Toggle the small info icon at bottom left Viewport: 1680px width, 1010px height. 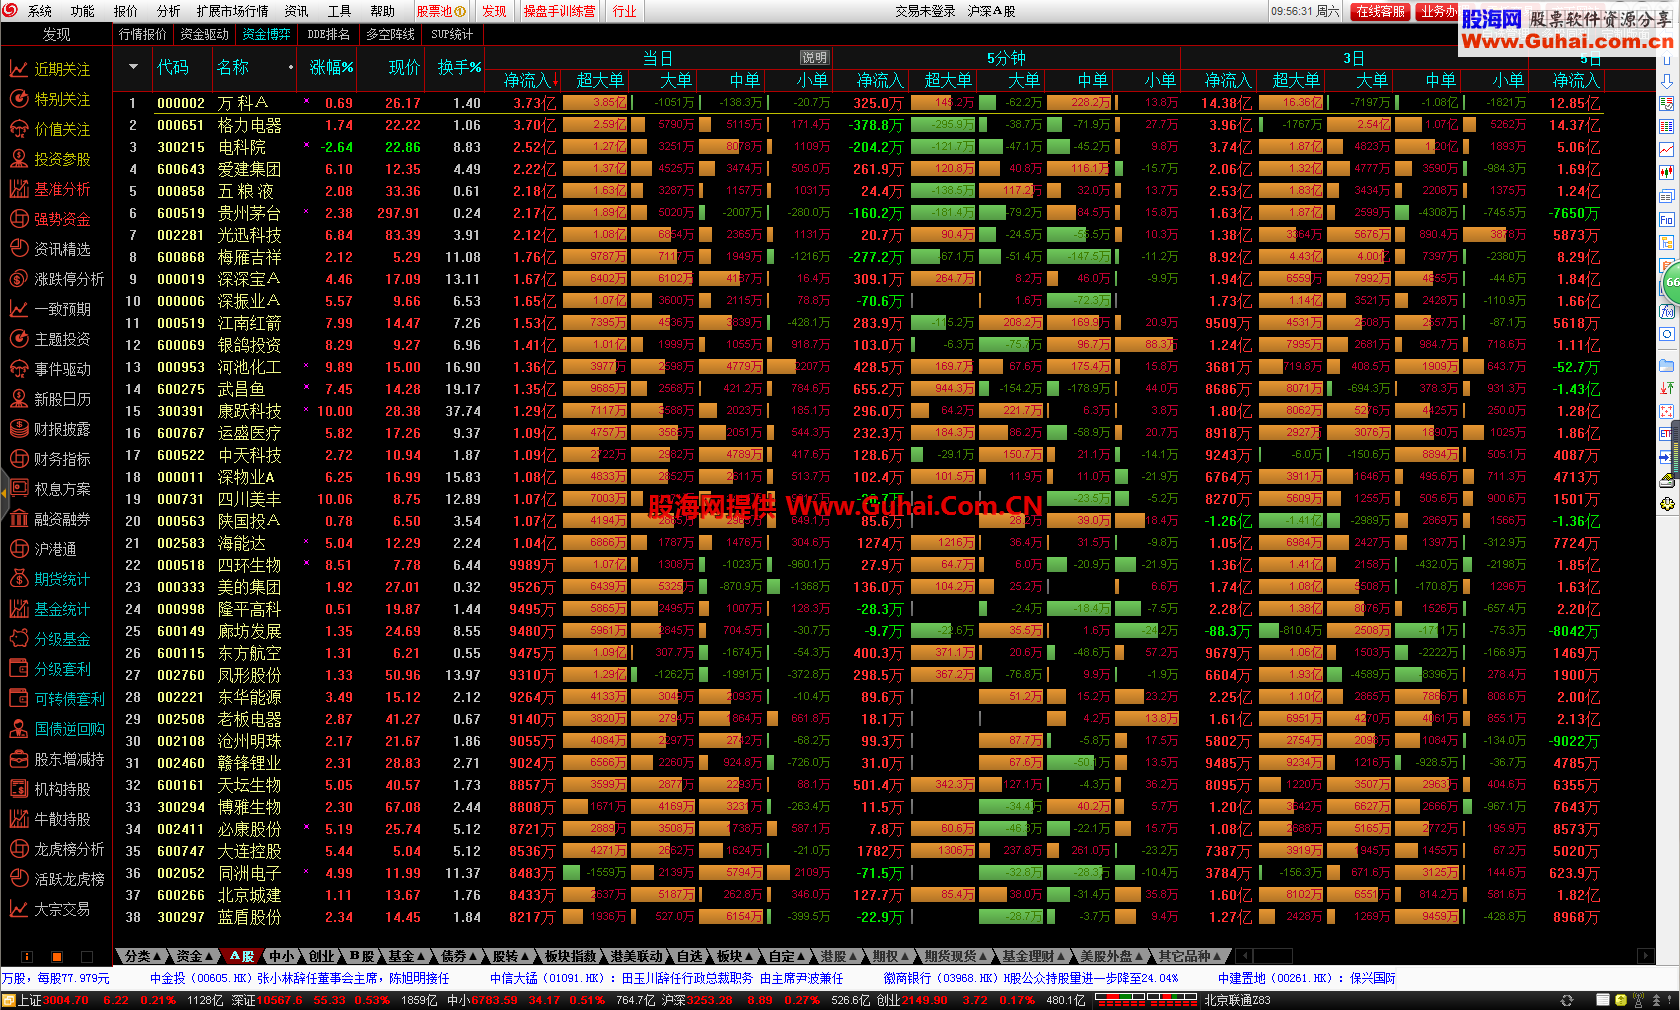pyautogui.click(x=27, y=957)
